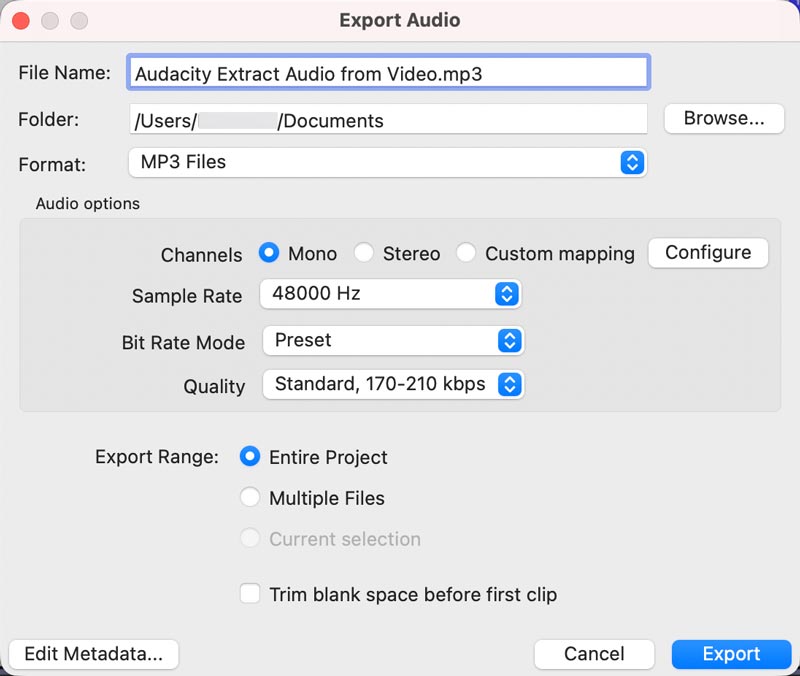The width and height of the screenshot is (800, 676).
Task: Open the Quality dropdown
Action: pos(393,385)
